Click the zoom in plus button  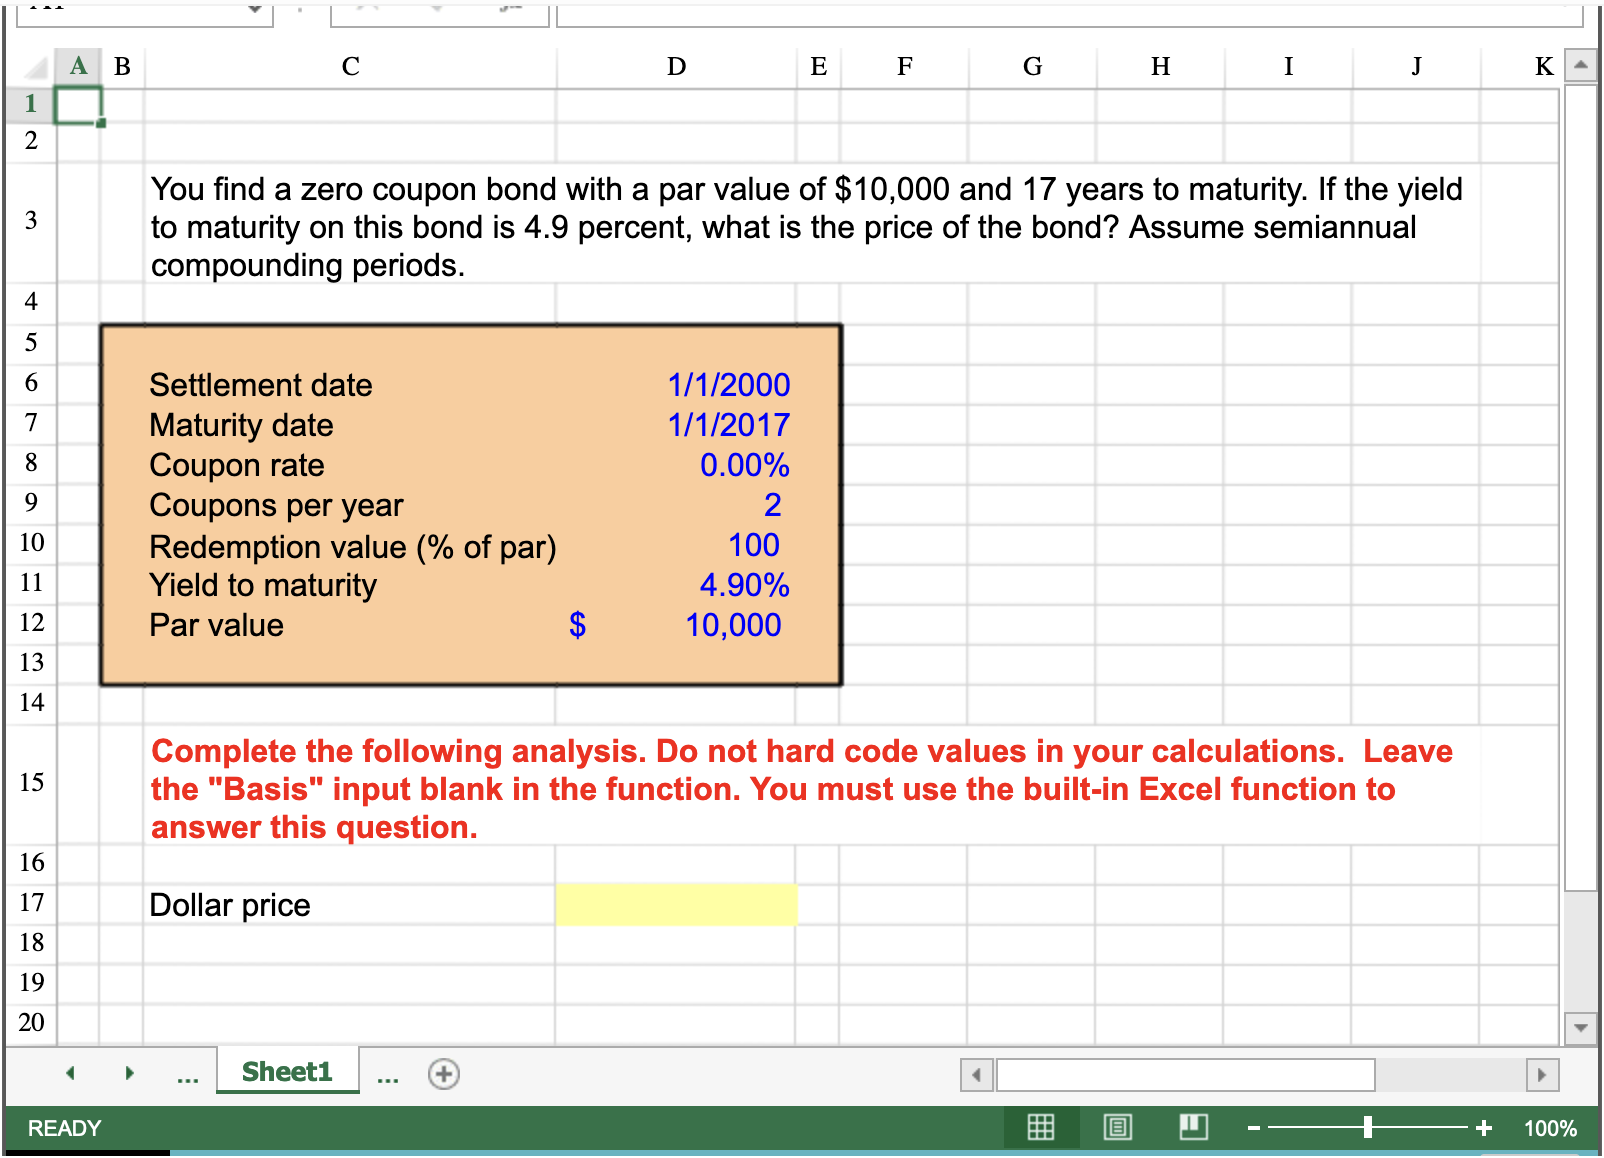(1484, 1129)
